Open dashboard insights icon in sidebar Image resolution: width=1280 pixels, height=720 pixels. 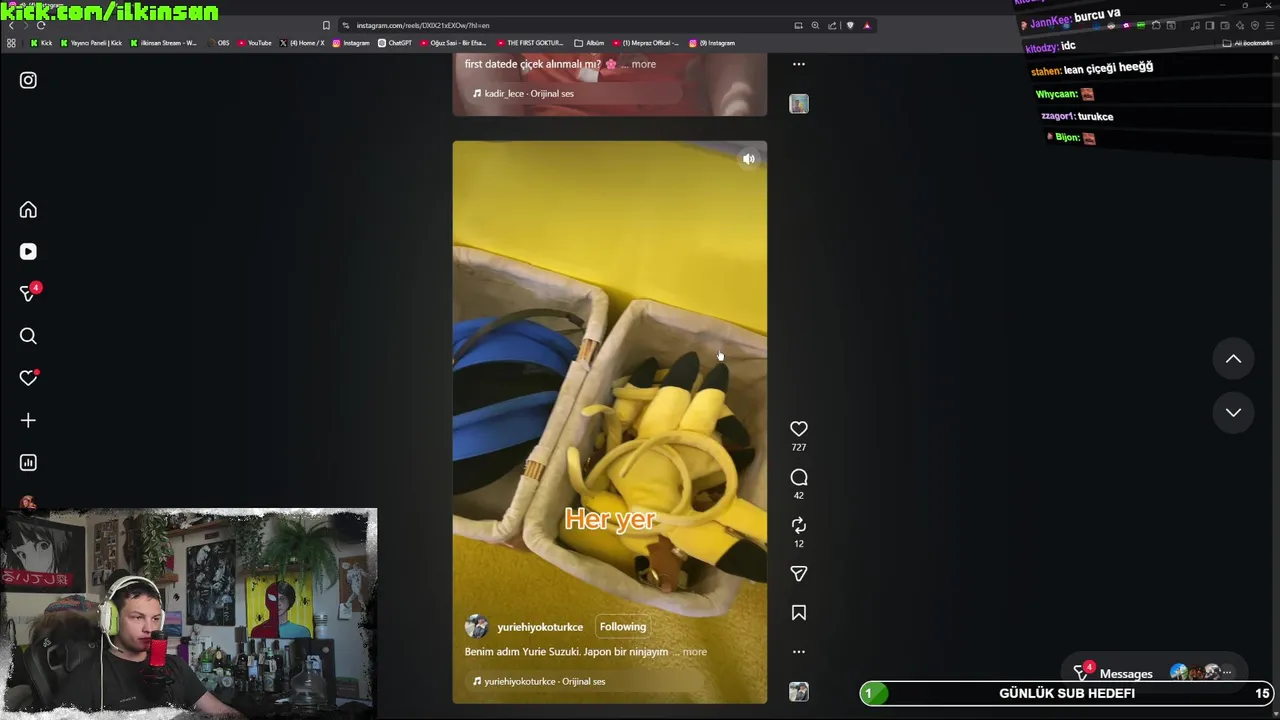(x=28, y=462)
